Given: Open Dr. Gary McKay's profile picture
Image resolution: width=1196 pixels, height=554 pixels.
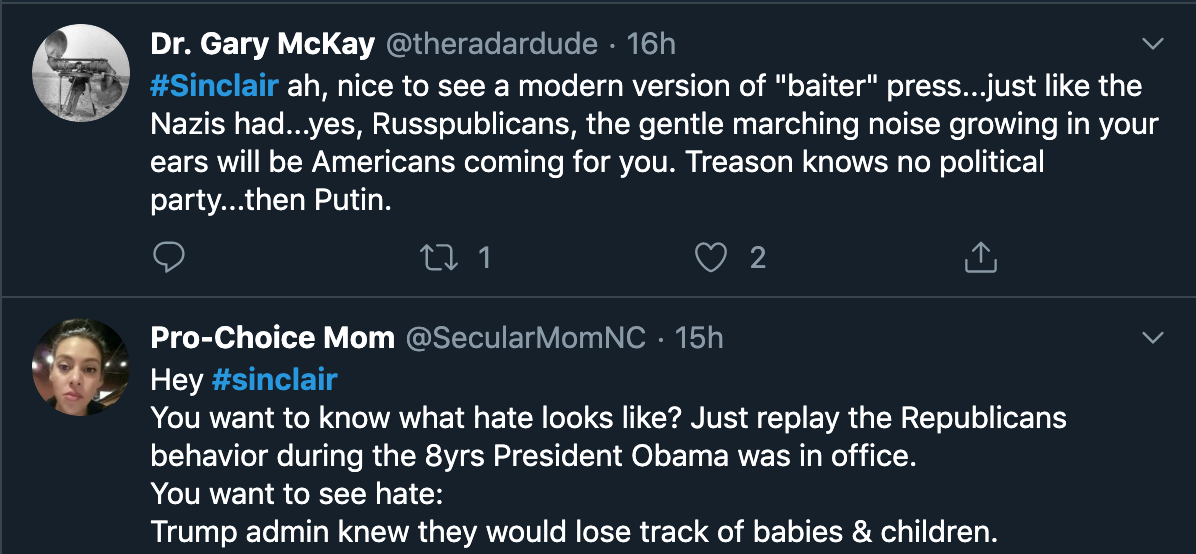Looking at the screenshot, I should pos(81,73).
